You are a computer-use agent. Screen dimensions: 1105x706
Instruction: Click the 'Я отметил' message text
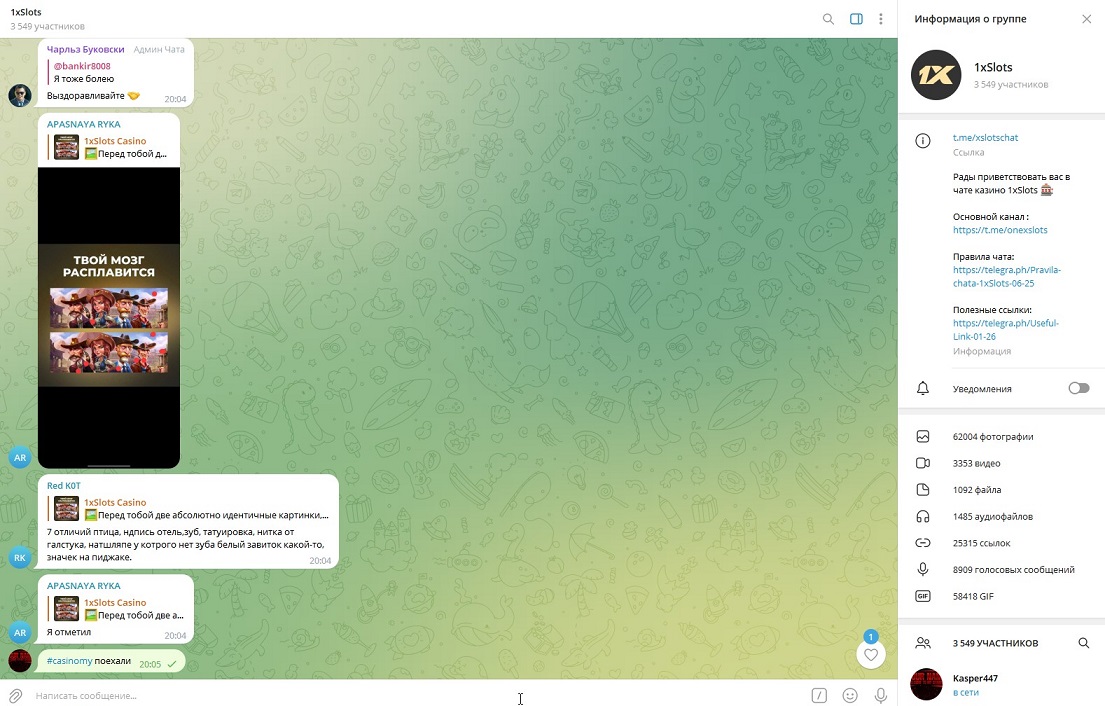pos(69,632)
